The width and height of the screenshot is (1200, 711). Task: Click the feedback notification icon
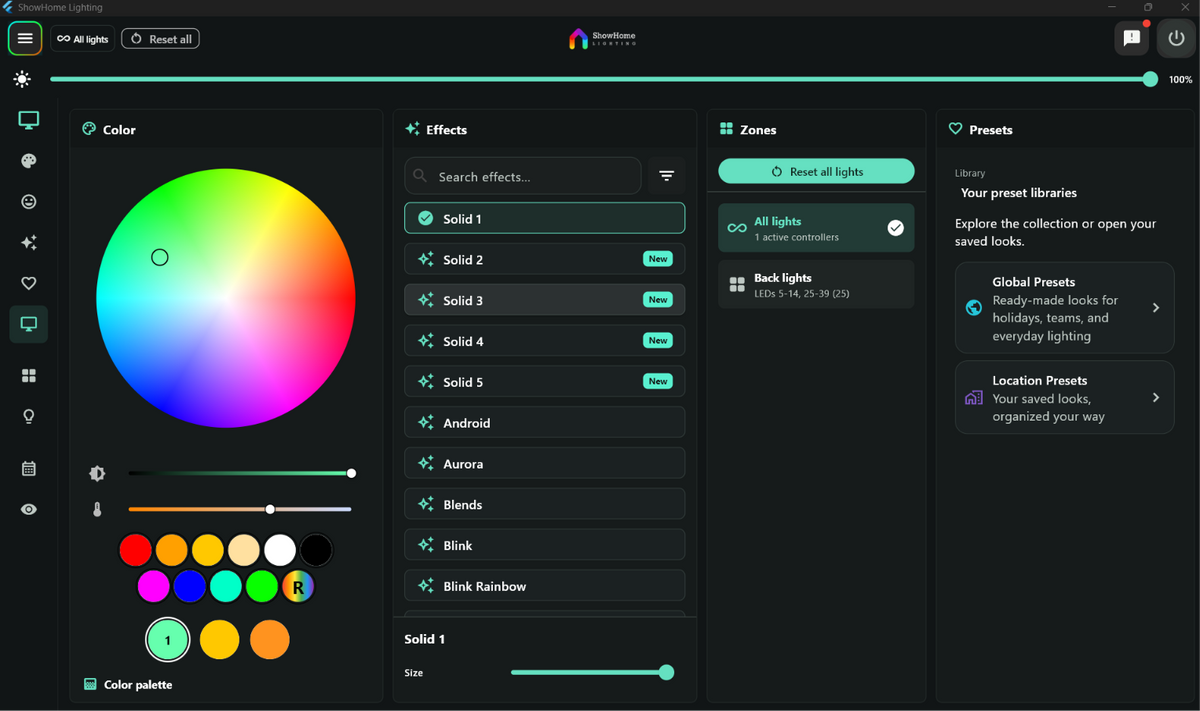pyautogui.click(x=1132, y=39)
